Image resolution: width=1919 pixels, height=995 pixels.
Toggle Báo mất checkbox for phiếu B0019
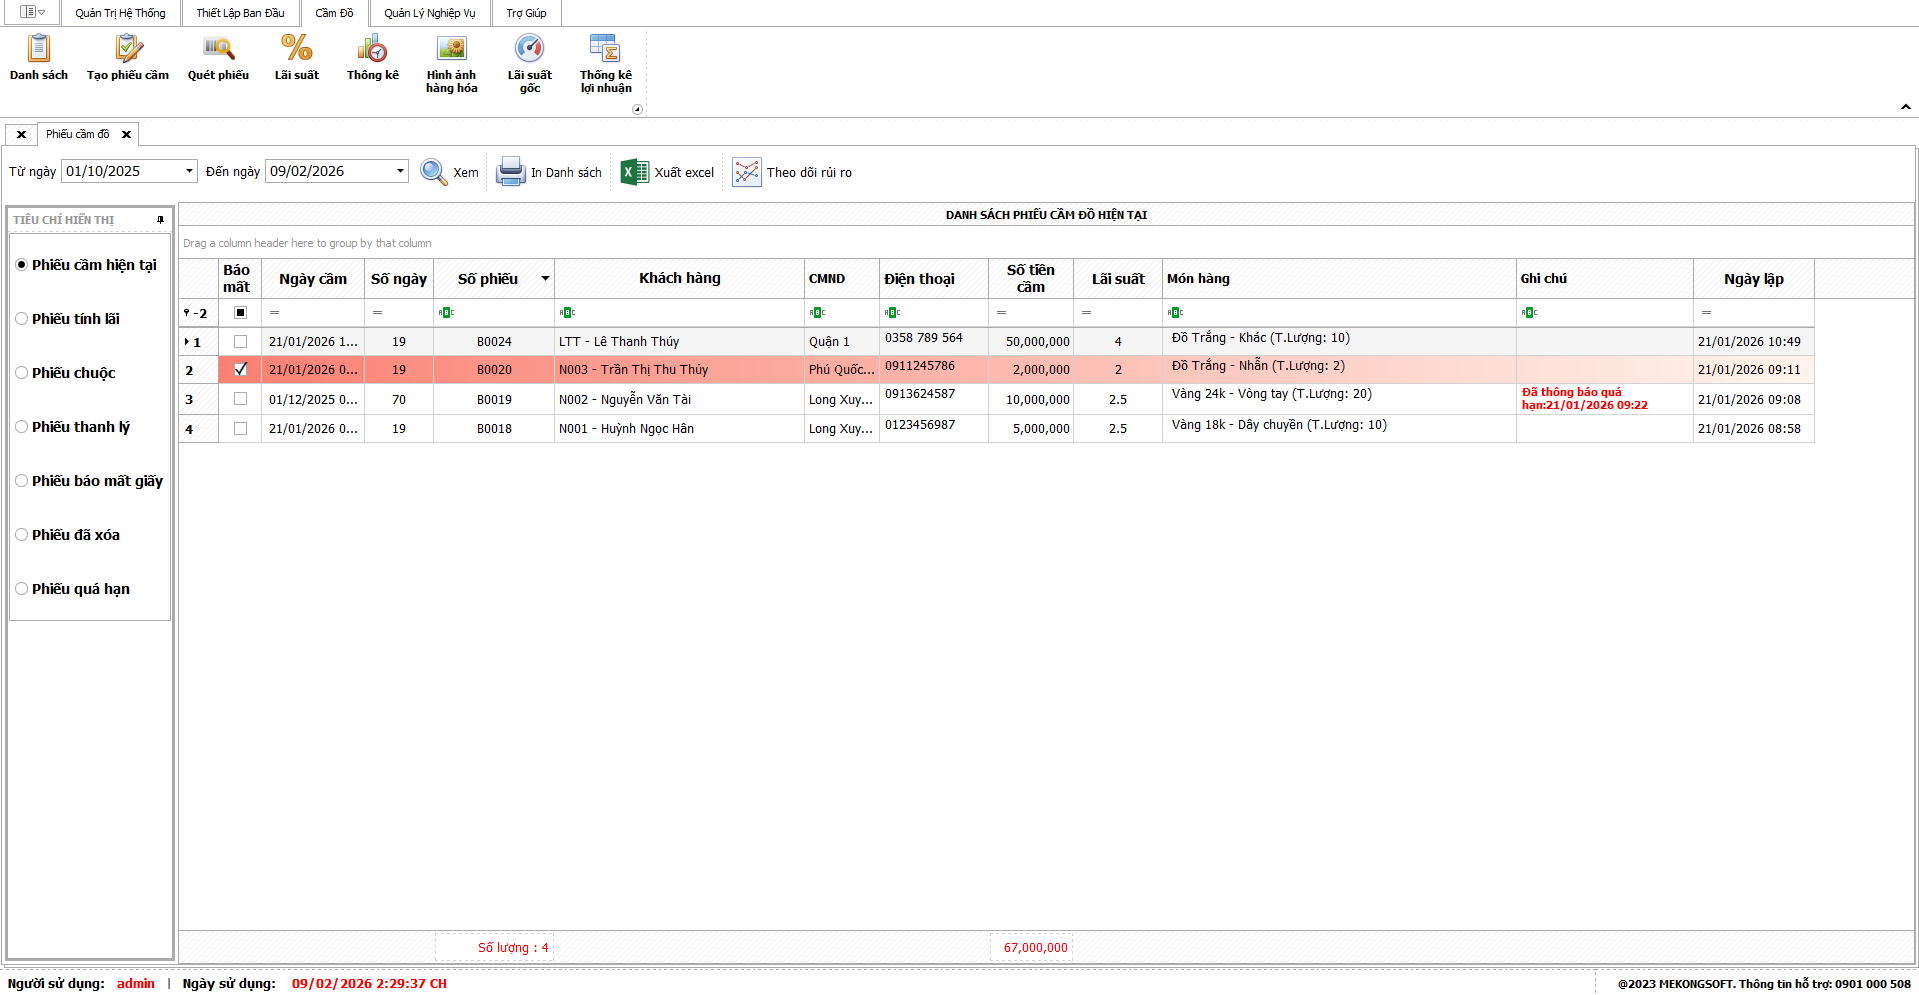point(240,399)
